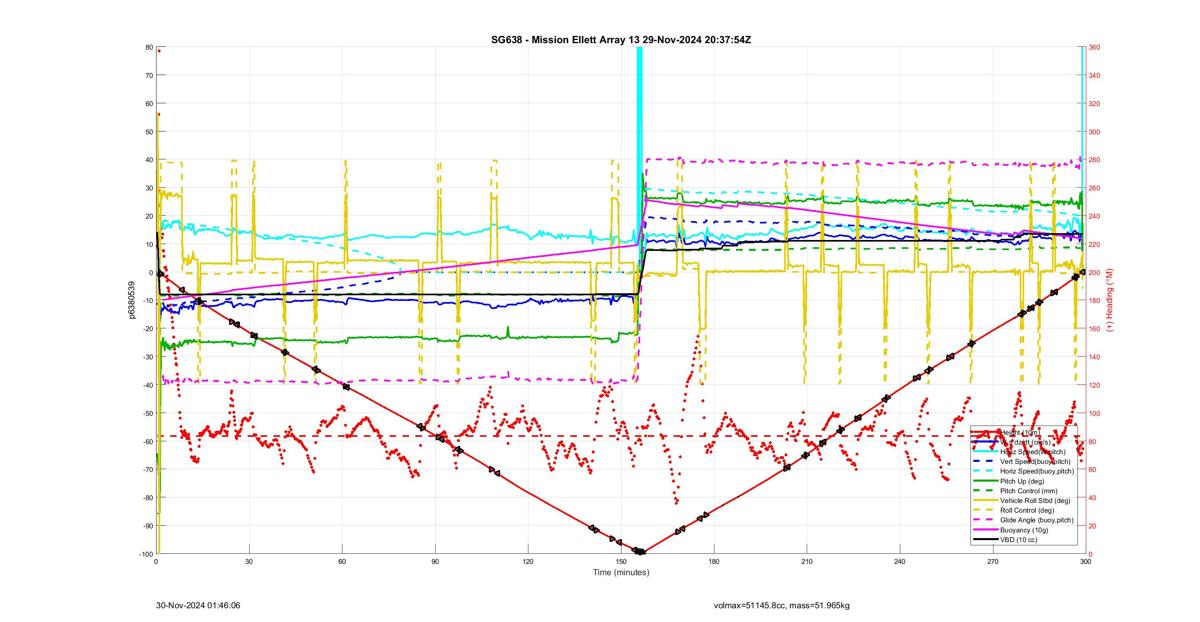Click the x-axis tick label '270'

[993, 562]
